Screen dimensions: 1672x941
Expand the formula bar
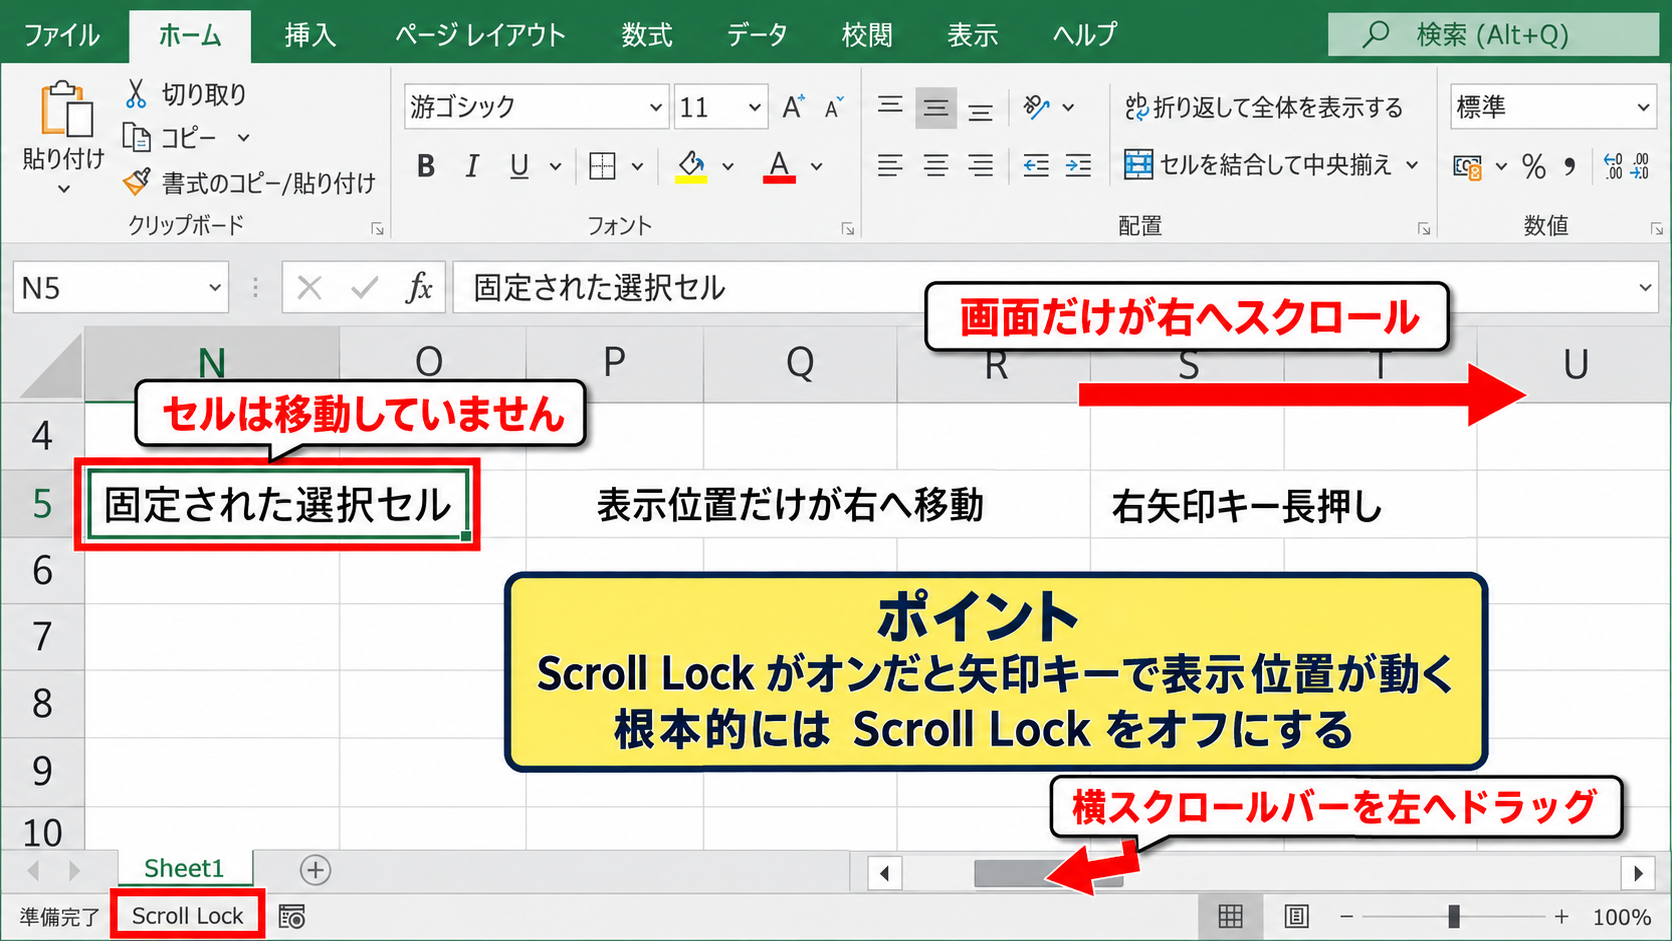(1645, 288)
